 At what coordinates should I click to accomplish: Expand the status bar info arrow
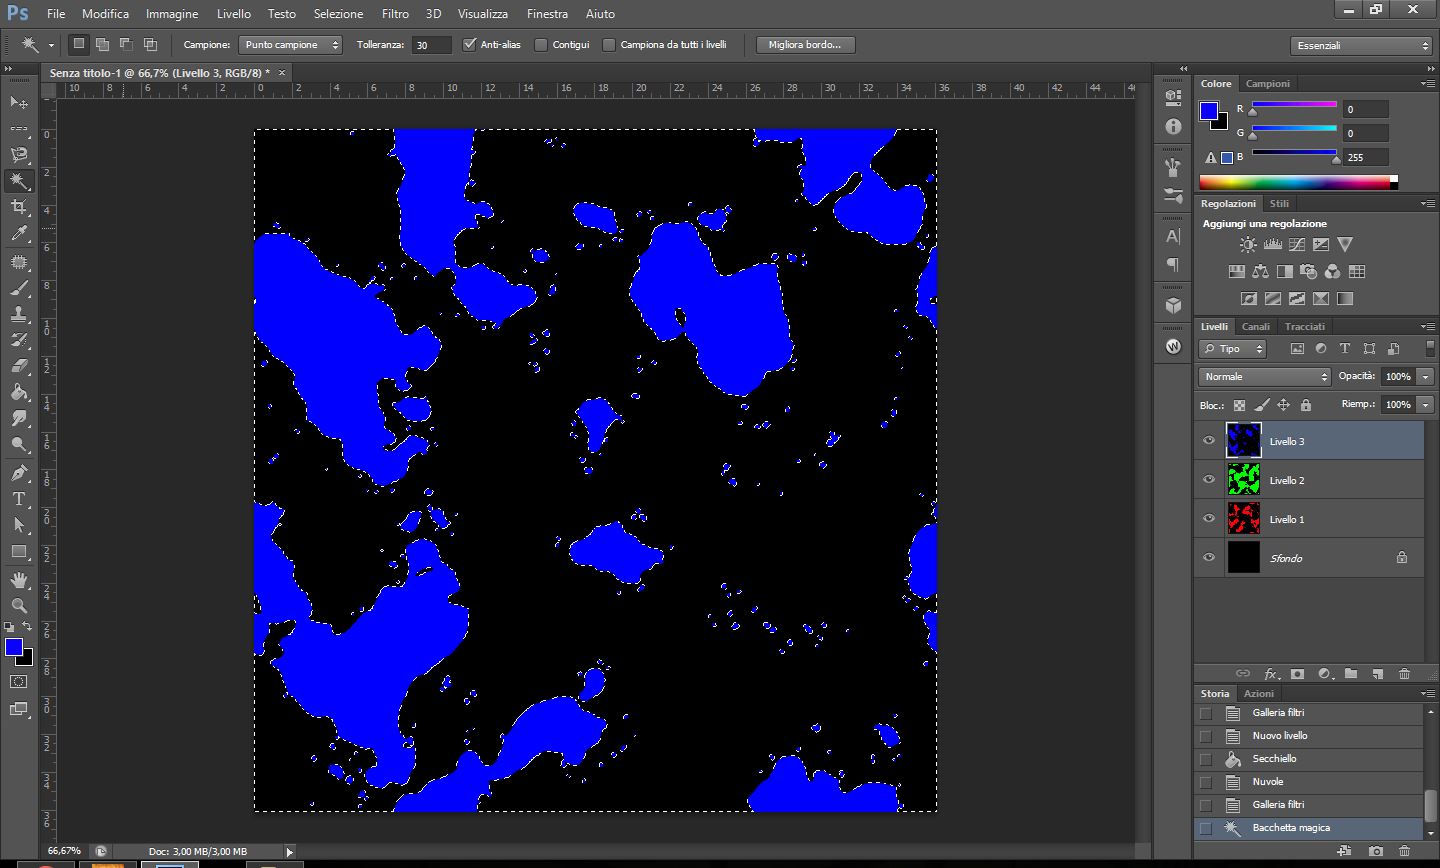pos(290,852)
